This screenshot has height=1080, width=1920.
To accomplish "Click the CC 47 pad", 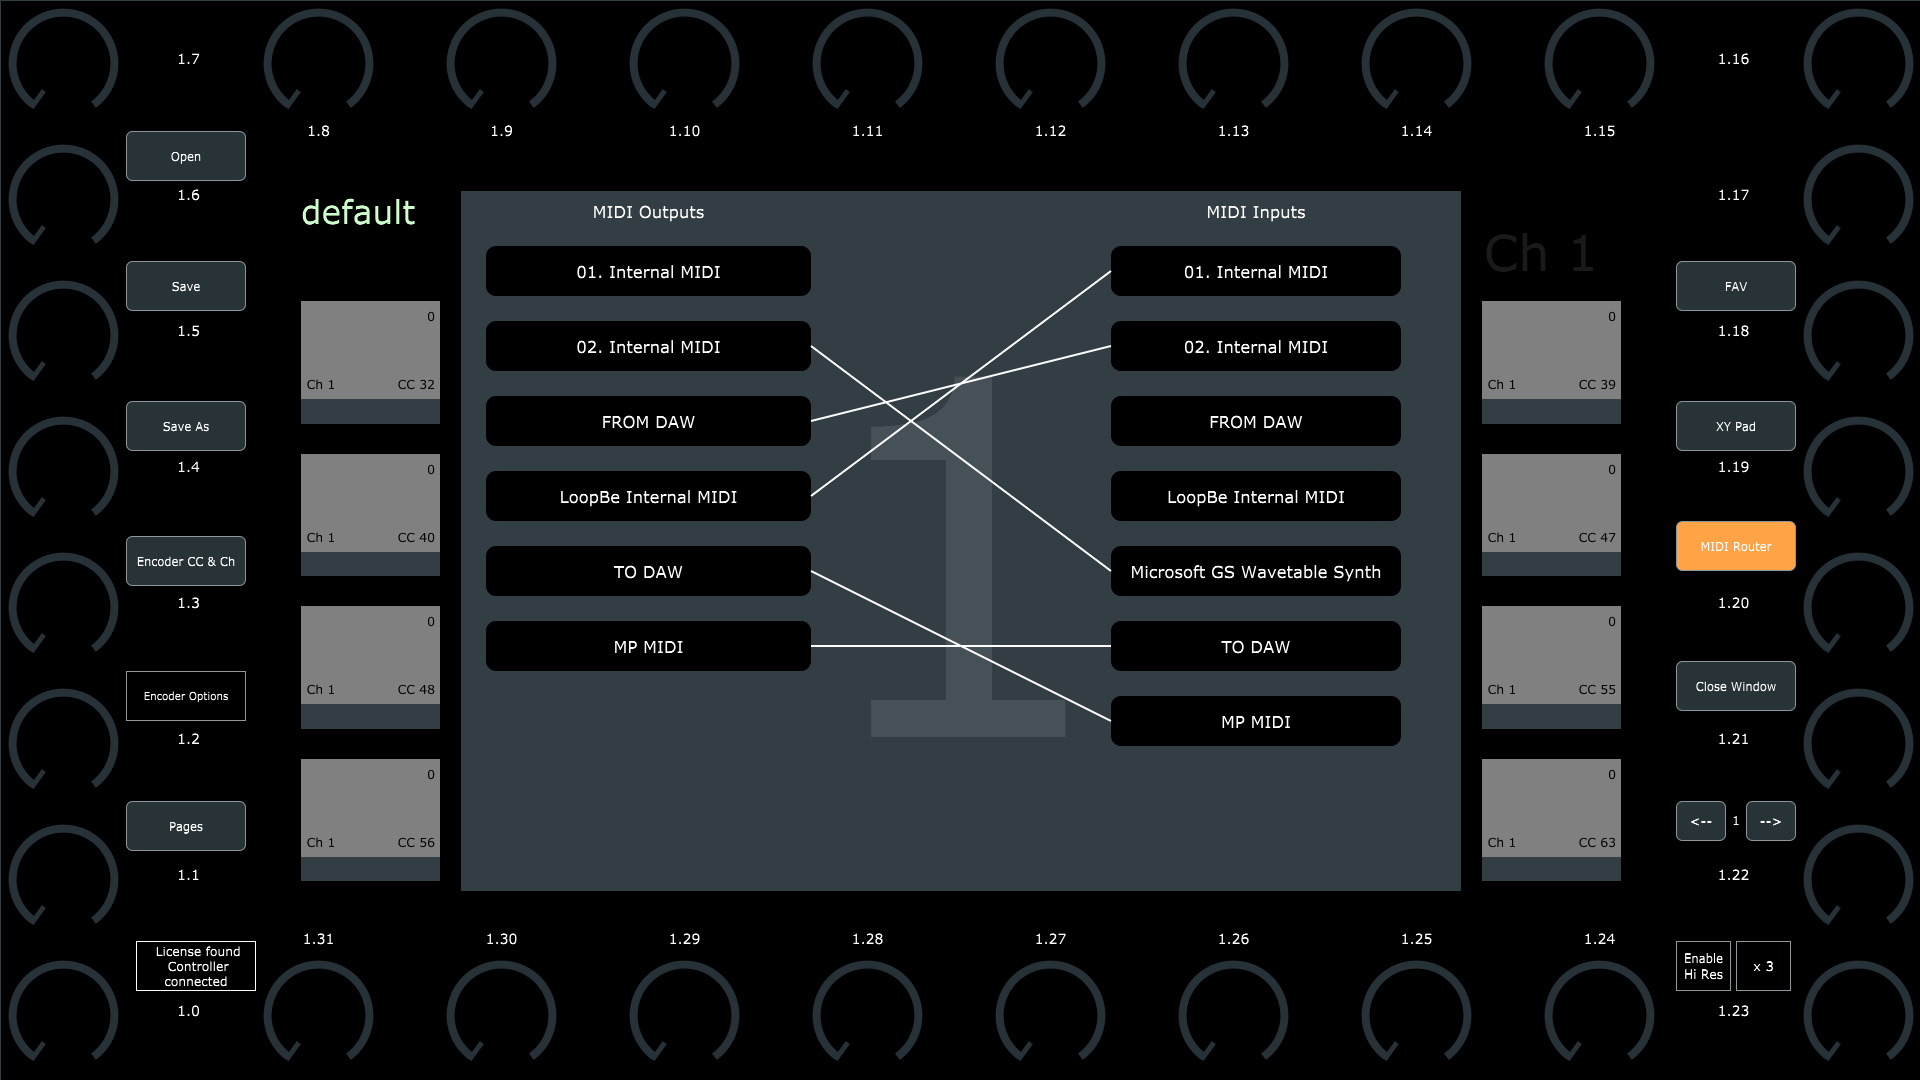I will (x=1551, y=515).
